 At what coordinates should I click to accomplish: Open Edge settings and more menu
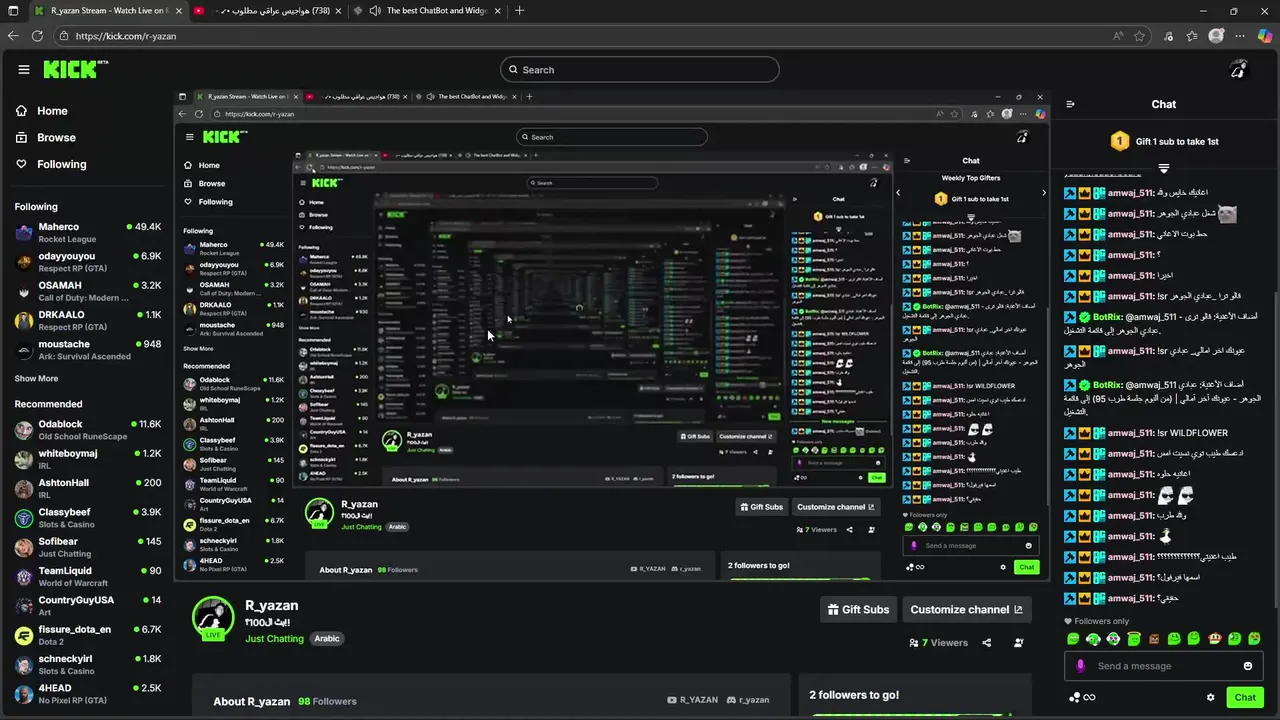pyautogui.click(x=1241, y=36)
